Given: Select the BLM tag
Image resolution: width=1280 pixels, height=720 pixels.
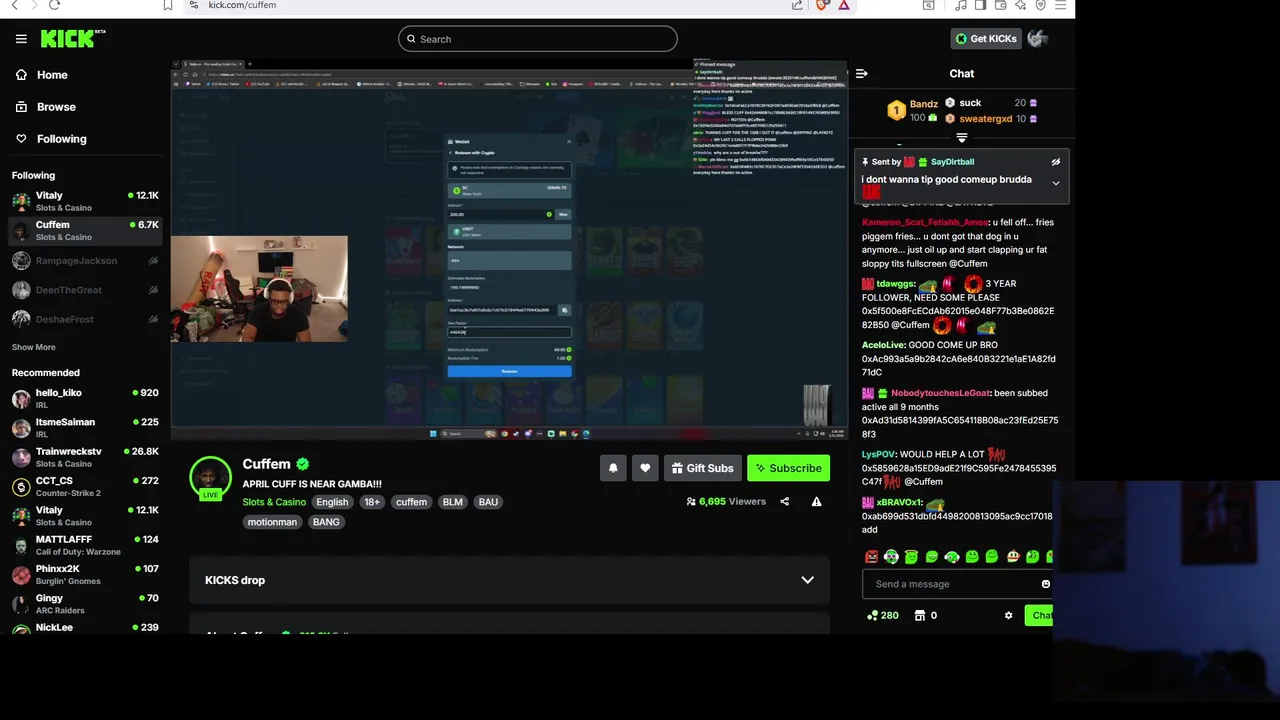Looking at the screenshot, I should click(x=453, y=502).
